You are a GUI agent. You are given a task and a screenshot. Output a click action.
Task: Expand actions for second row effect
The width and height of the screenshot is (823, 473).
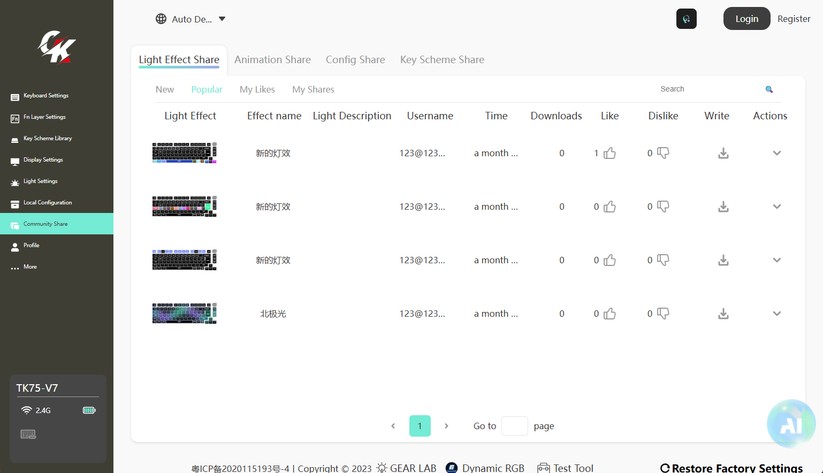coord(777,207)
